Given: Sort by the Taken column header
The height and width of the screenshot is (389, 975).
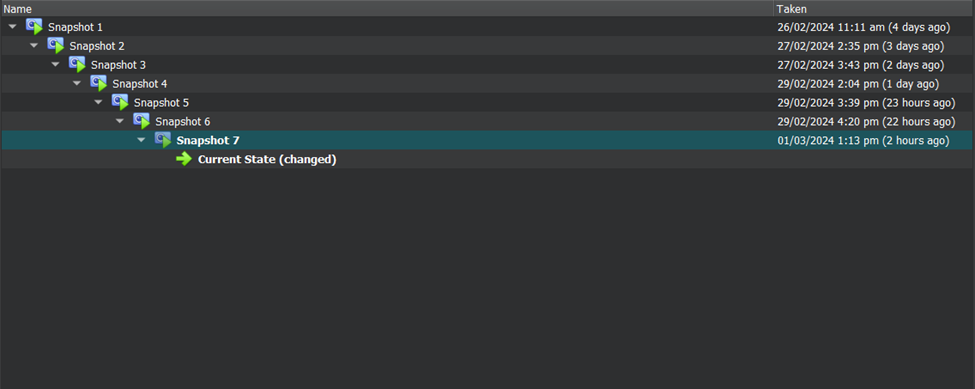Looking at the screenshot, I should tap(874, 9).
